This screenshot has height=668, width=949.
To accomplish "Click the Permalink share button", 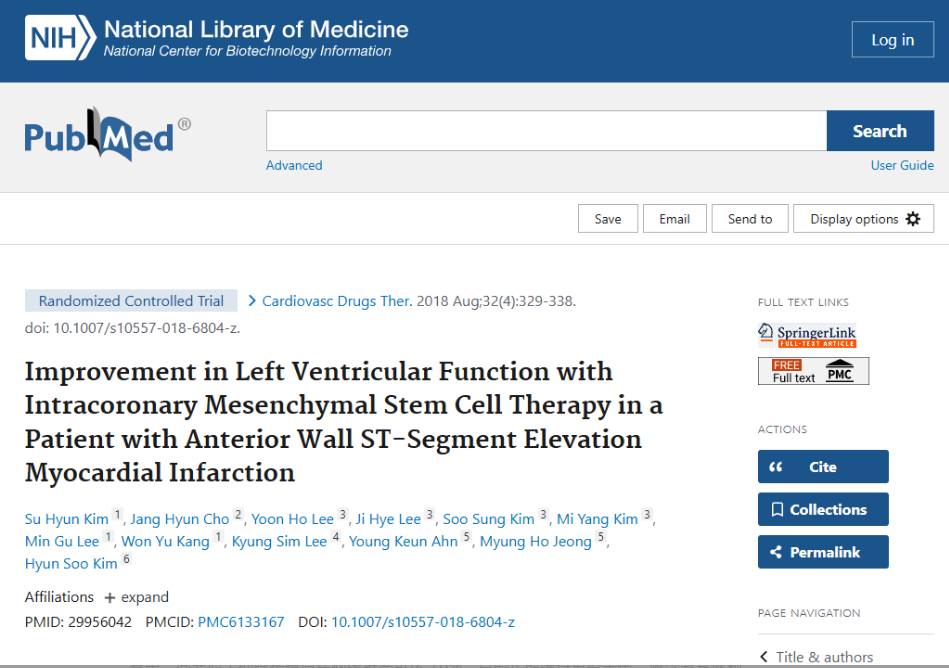I will [822, 552].
